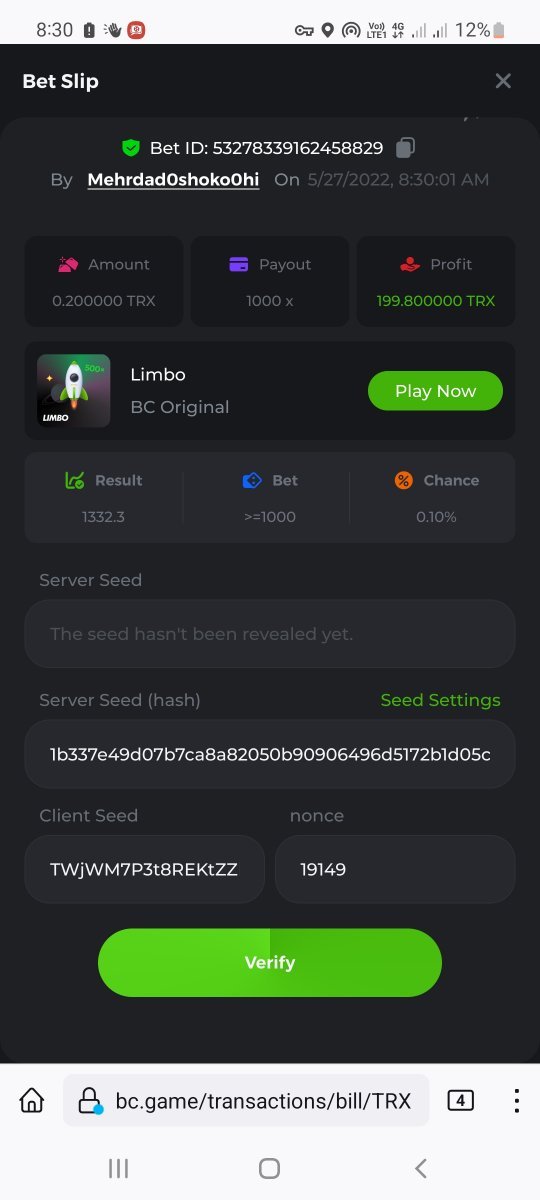Open the browser tab switcher showing 4
The image size is (540, 1200).
pyautogui.click(x=460, y=1101)
